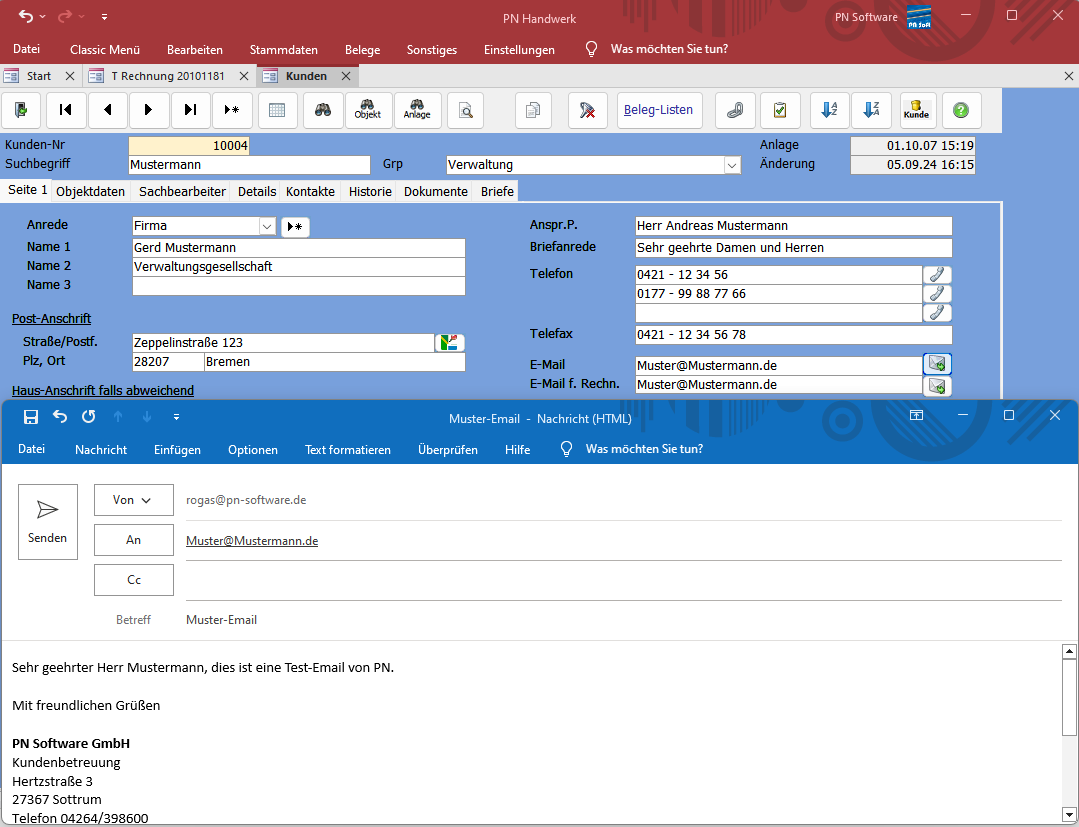This screenshot has width=1079, height=827.
Task: Go to the previous customer record
Action: (x=107, y=110)
